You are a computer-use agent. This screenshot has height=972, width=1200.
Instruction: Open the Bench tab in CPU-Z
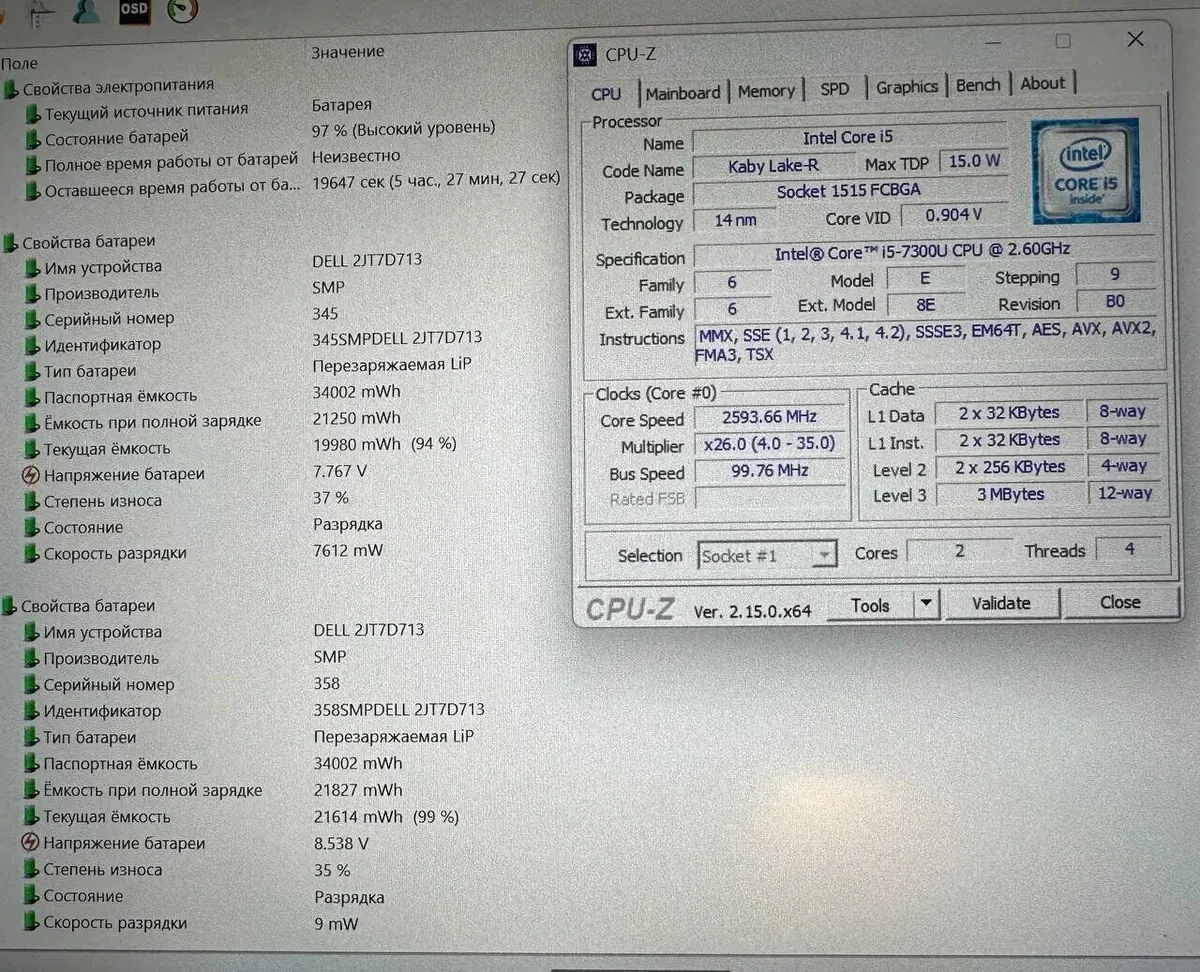click(977, 85)
